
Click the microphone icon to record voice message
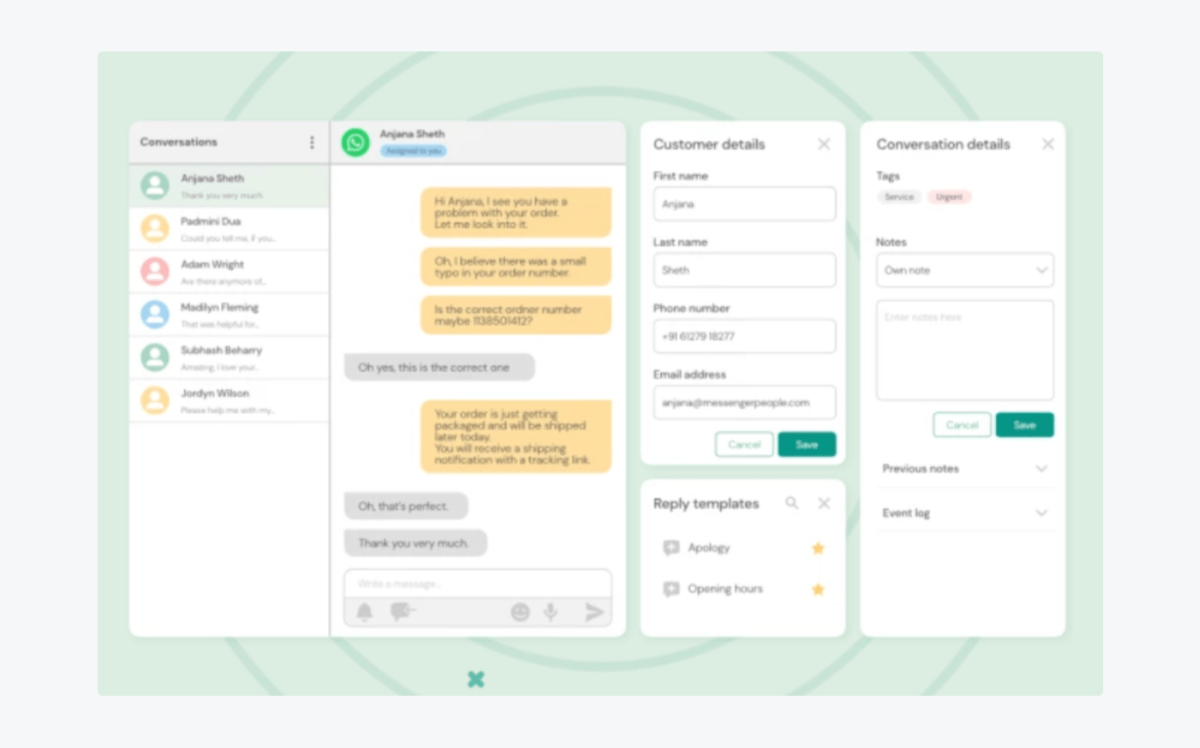tap(548, 611)
